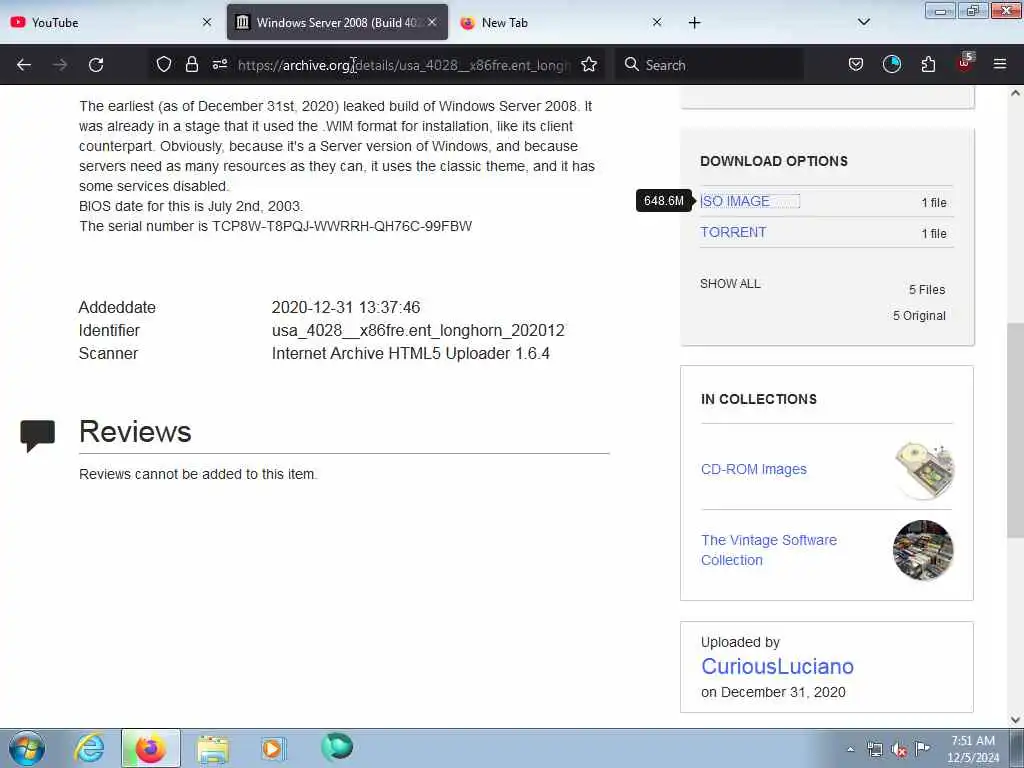Reload the current page
The image size is (1024, 768).
96,65
